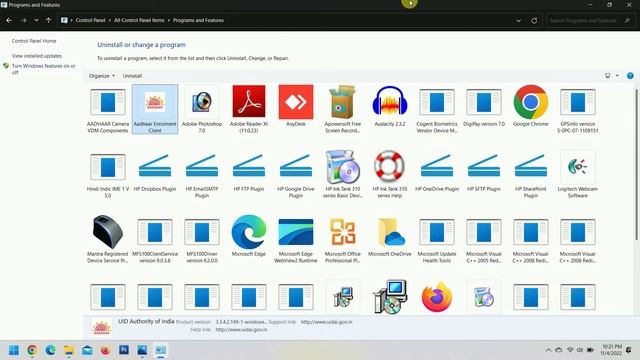Open Microsoft Edge from the taskbar
This screenshot has height=360, width=640.
pyautogui.click(x=51, y=350)
